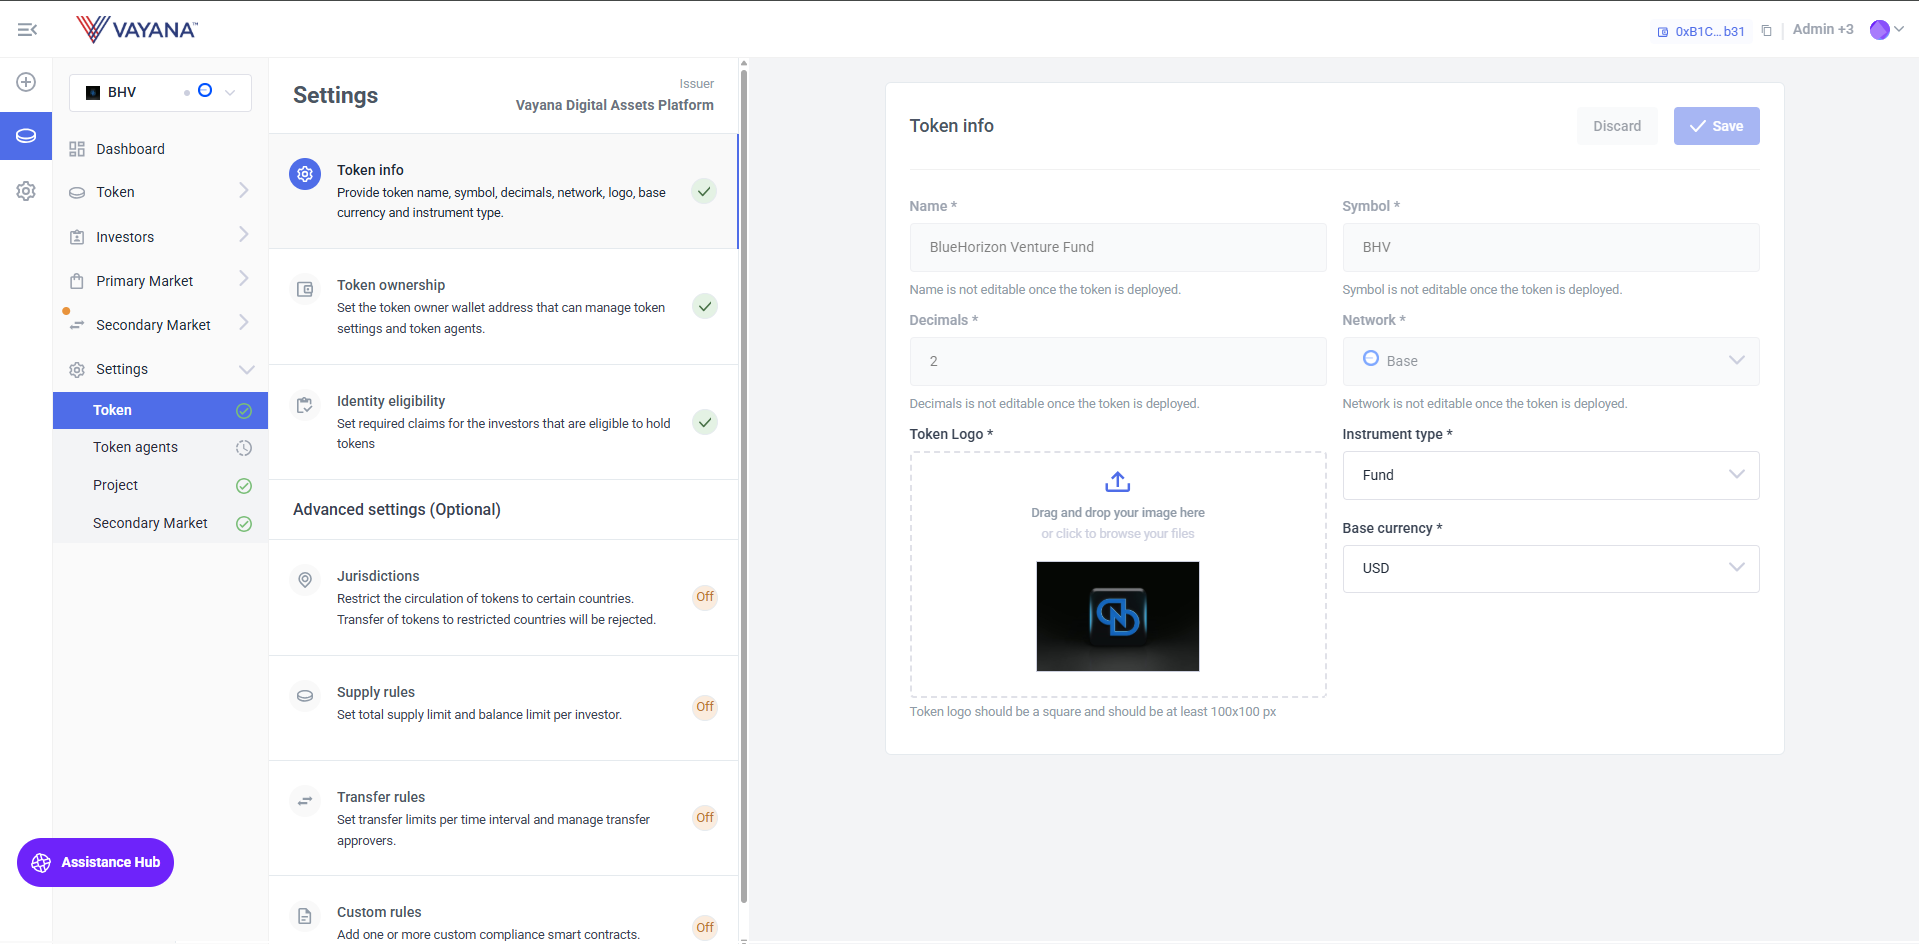1919x944 pixels.
Task: Click the uploaded token logo thumbnail
Action: click(x=1117, y=616)
